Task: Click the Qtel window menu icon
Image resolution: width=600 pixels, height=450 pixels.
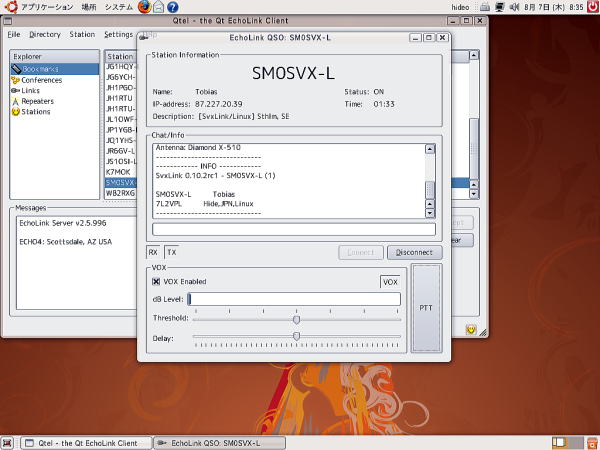Action: coord(7,21)
